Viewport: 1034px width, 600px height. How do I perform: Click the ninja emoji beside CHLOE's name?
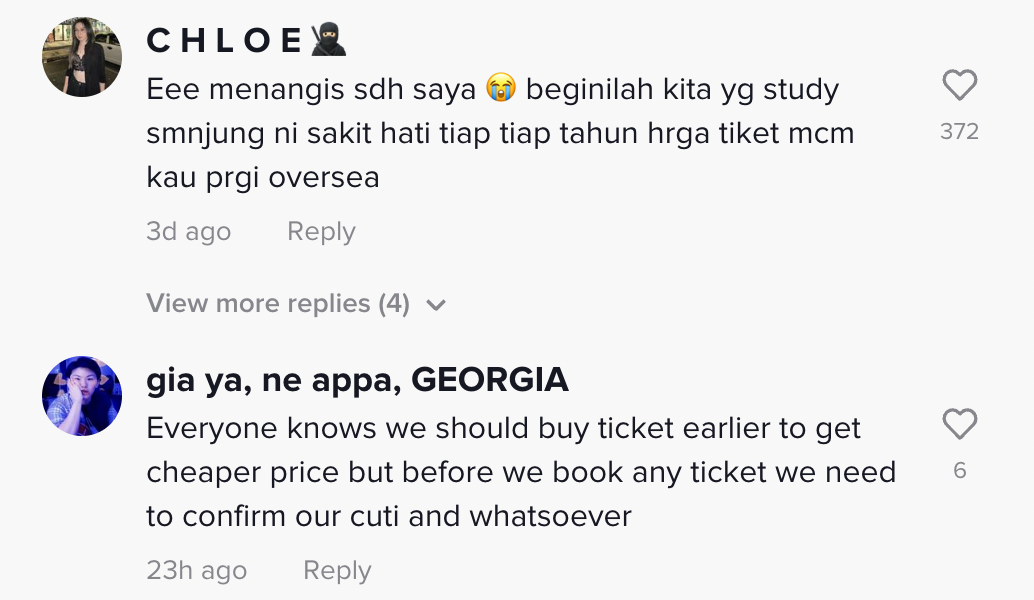pyautogui.click(x=328, y=41)
